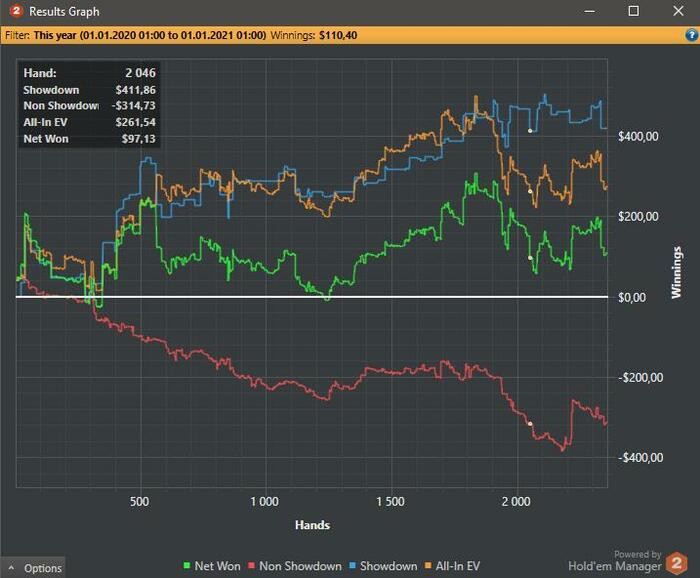Viewport: 700px width, 578px height.
Task: Toggle the Net Won green legend swatch
Action: coord(187,566)
